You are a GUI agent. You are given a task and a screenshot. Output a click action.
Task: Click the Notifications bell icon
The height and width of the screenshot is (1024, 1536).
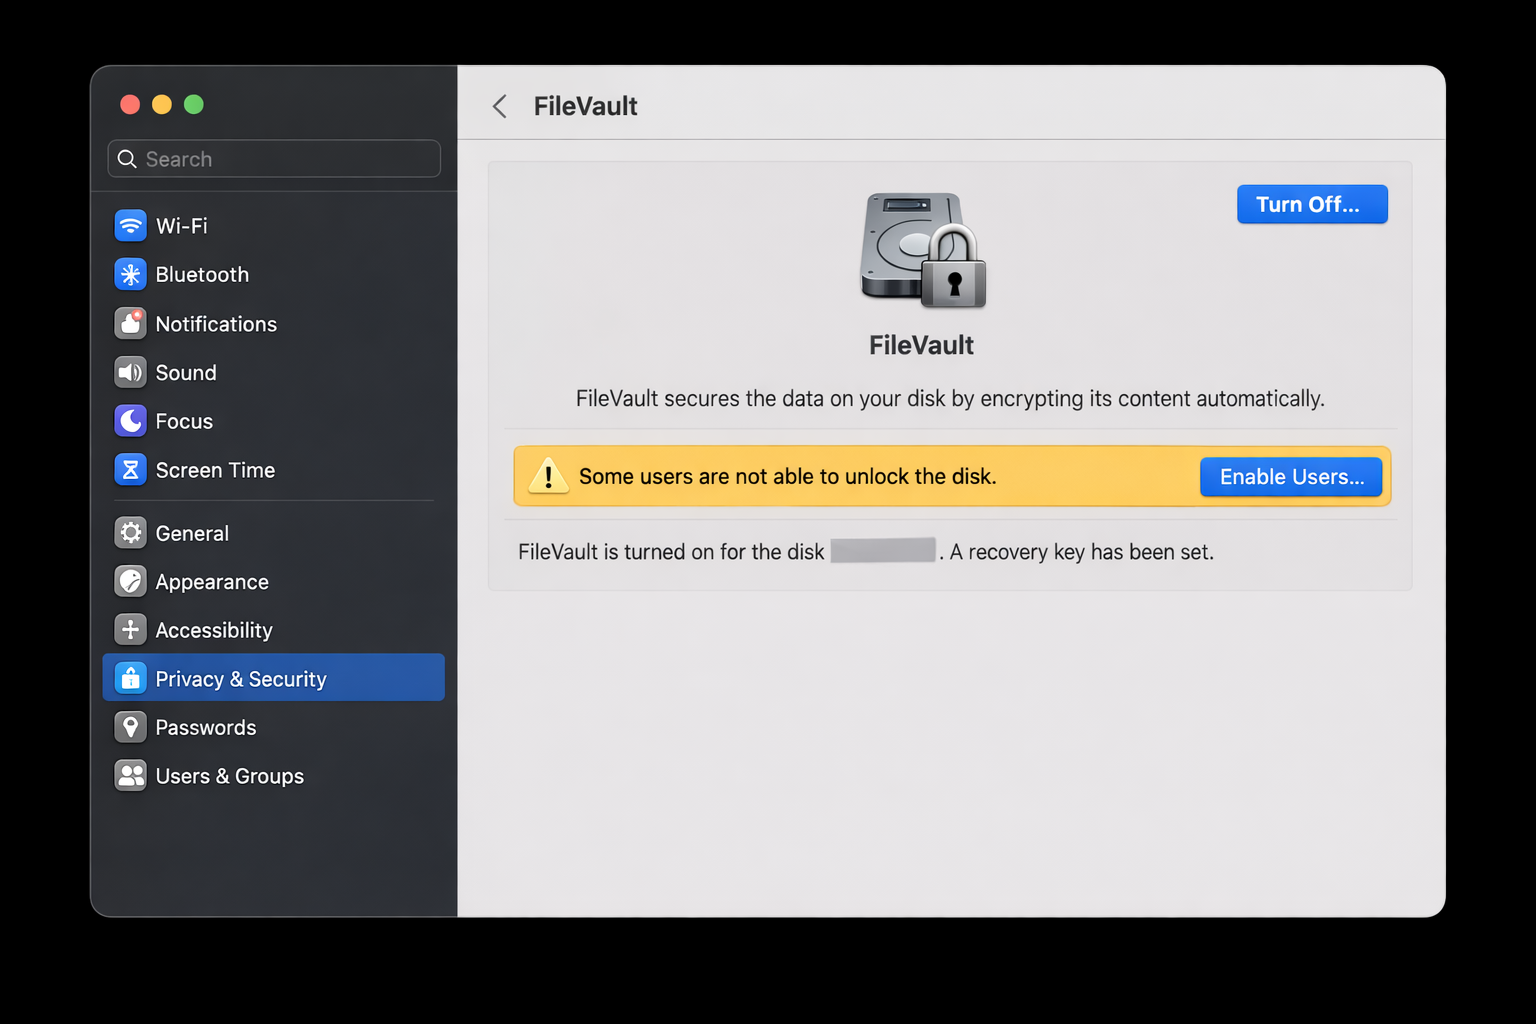pyautogui.click(x=130, y=323)
